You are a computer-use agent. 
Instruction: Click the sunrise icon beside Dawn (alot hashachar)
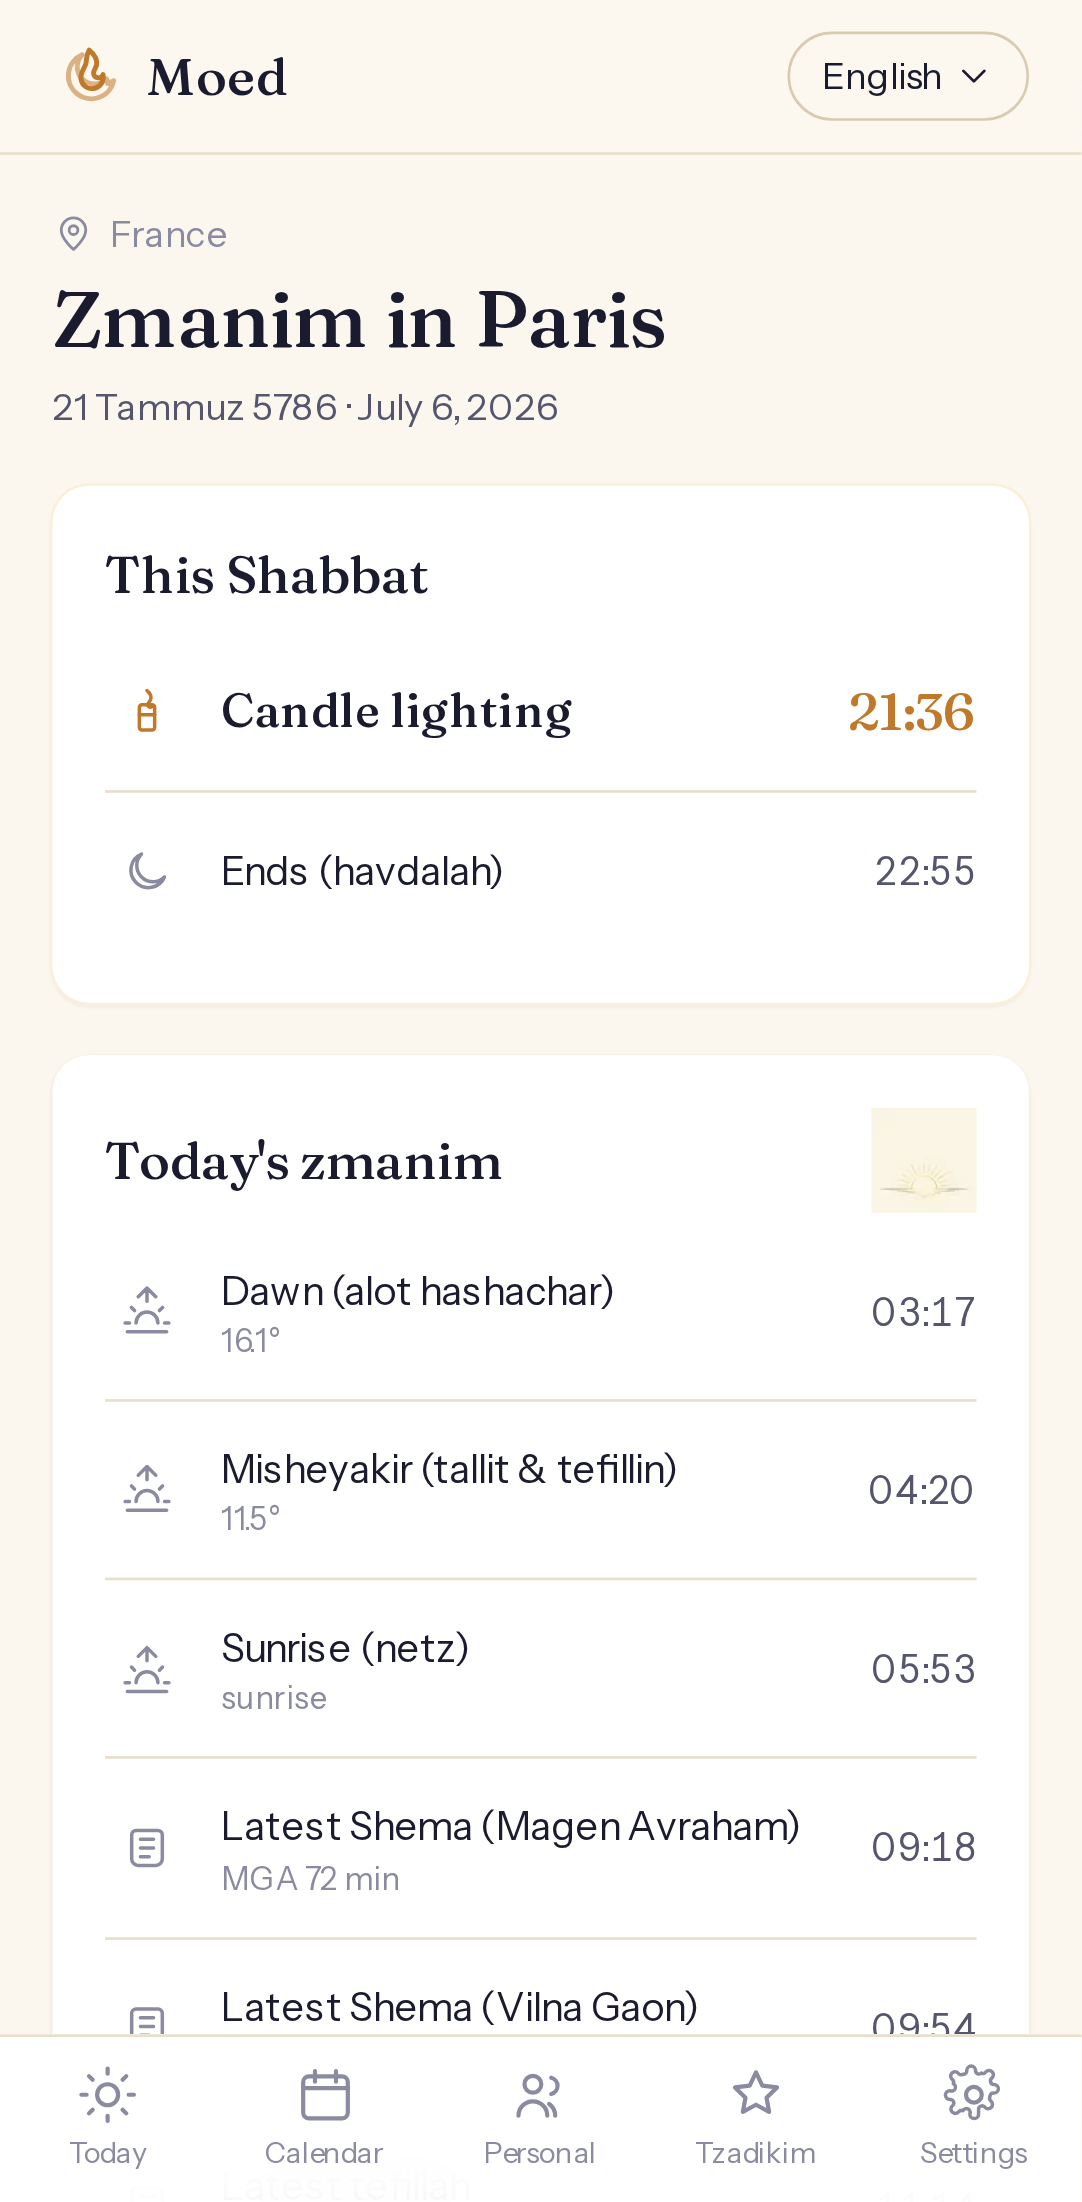(147, 1311)
